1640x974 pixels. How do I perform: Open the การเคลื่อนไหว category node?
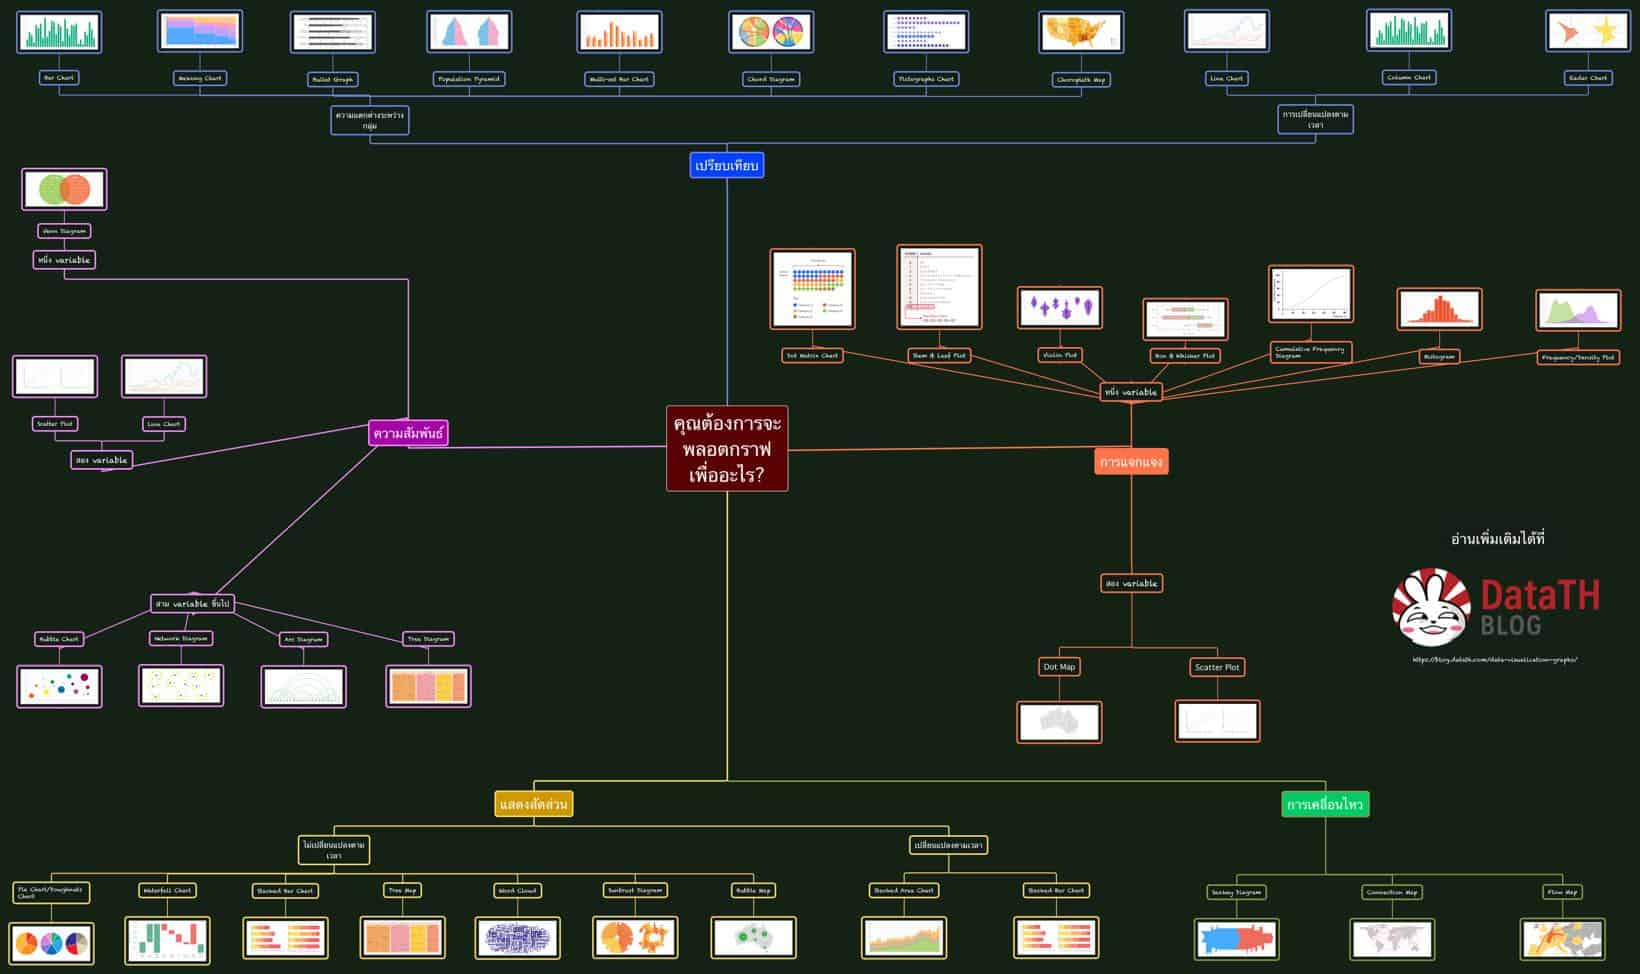[1324, 803]
